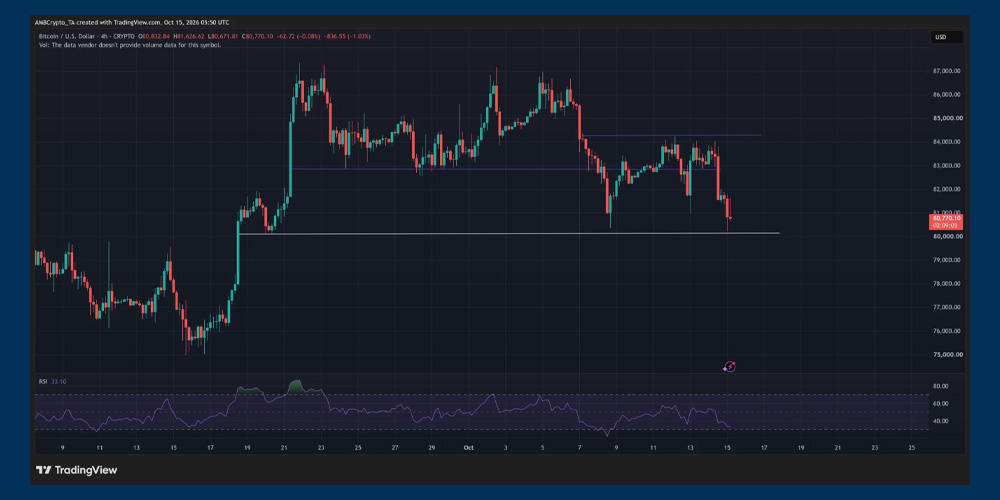This screenshot has width=1000, height=500.
Task: Click the lightning event marker icon
Action: (x=730, y=367)
